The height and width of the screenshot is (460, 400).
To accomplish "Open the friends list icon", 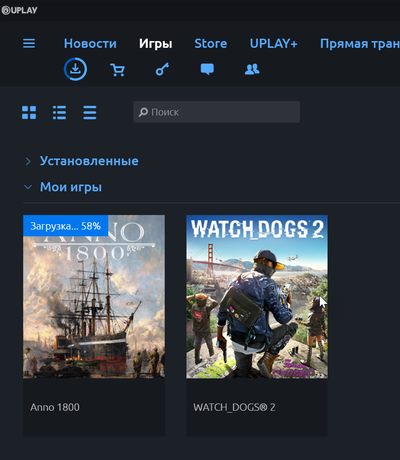I will (x=252, y=69).
